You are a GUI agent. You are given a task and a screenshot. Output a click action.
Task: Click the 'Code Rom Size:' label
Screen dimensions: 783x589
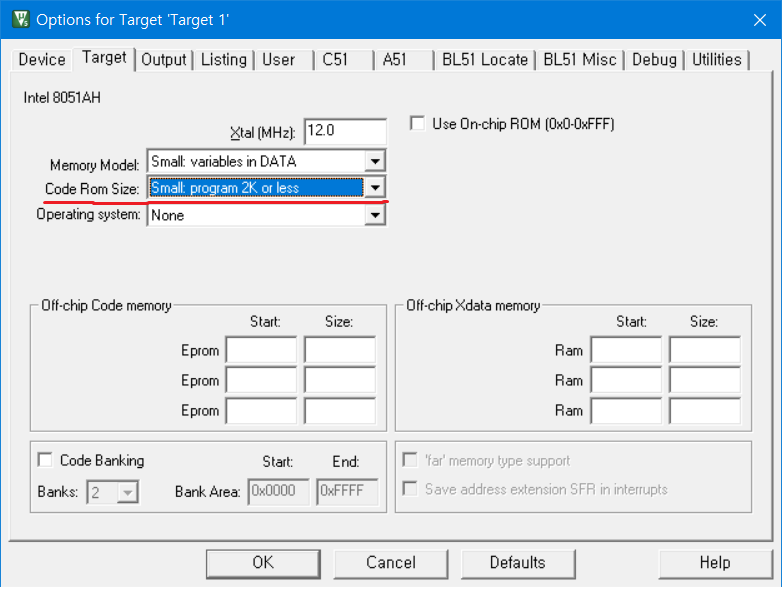[92, 189]
